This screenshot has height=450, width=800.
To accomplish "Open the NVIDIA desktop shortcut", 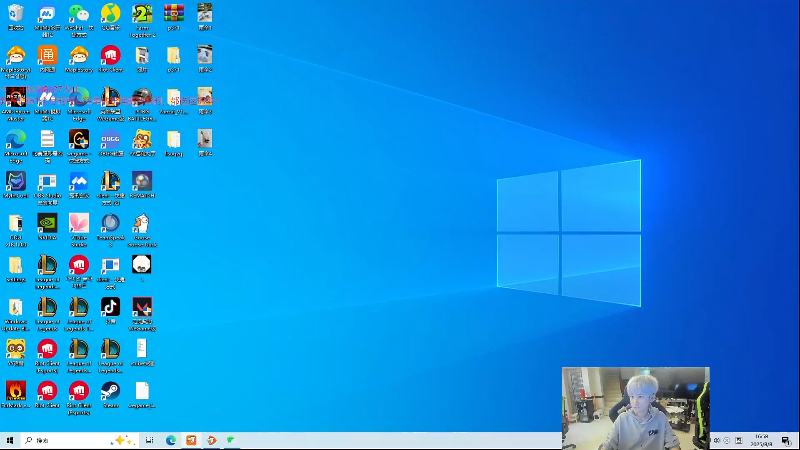I will [x=47, y=223].
